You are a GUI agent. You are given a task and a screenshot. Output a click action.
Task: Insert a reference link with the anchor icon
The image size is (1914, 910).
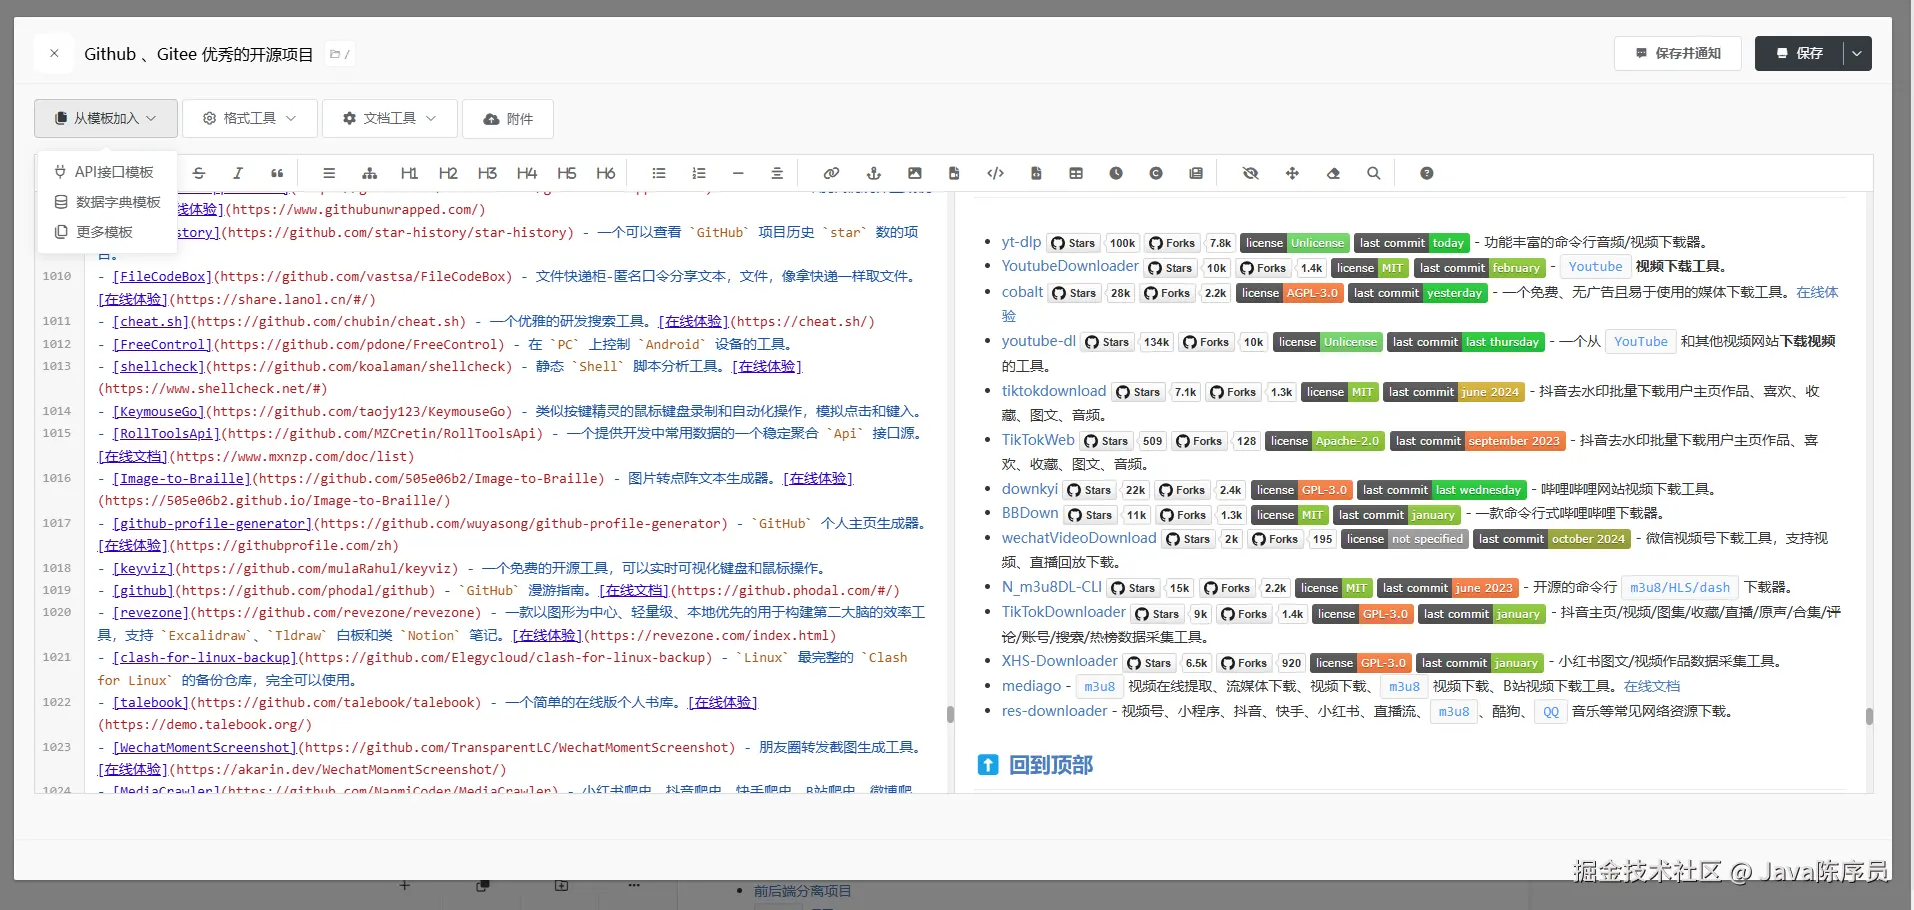pyautogui.click(x=873, y=173)
